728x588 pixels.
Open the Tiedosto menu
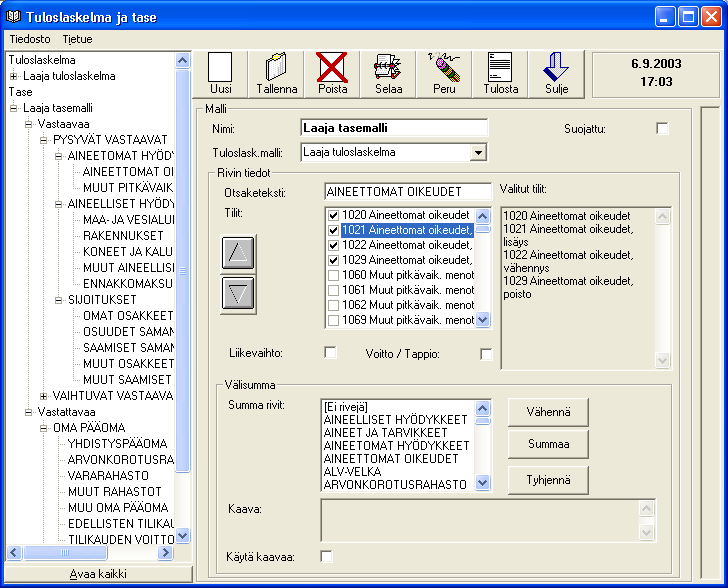click(30, 39)
